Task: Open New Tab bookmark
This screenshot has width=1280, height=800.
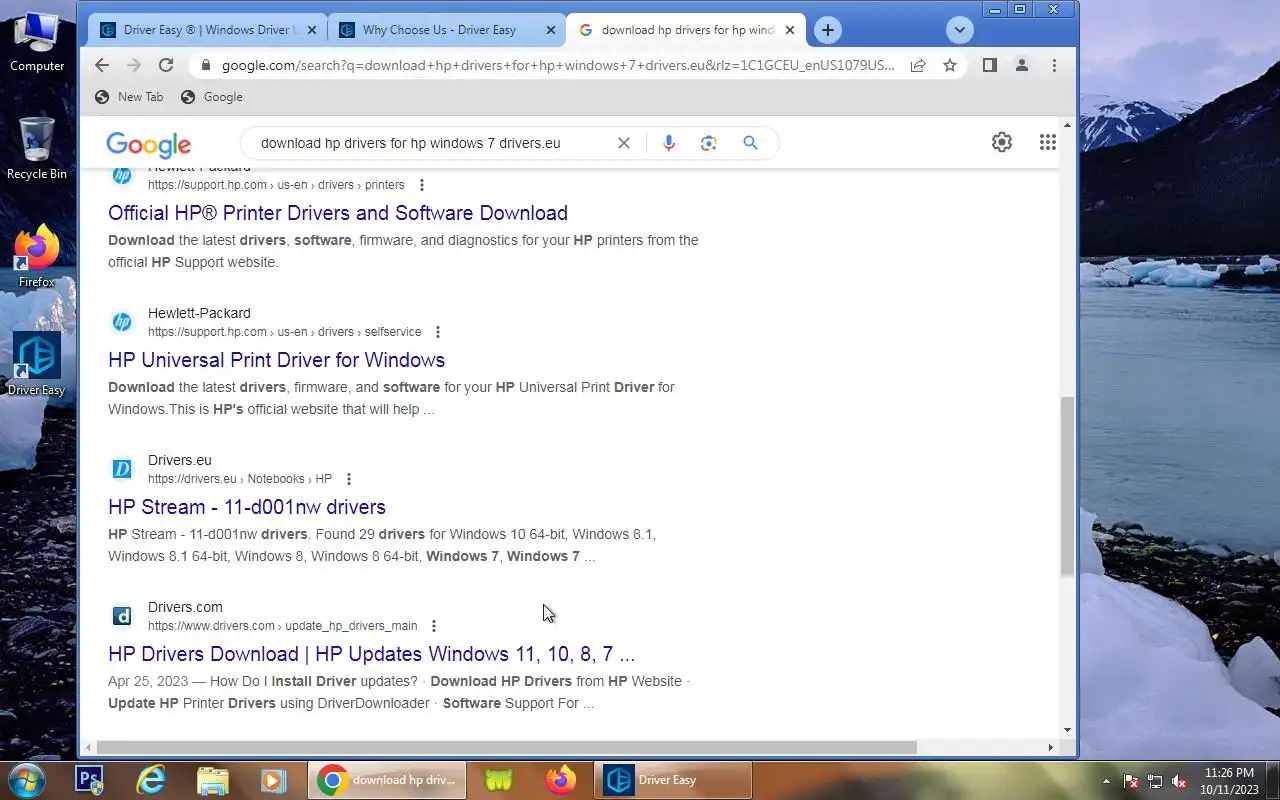Action: pyautogui.click(x=129, y=97)
